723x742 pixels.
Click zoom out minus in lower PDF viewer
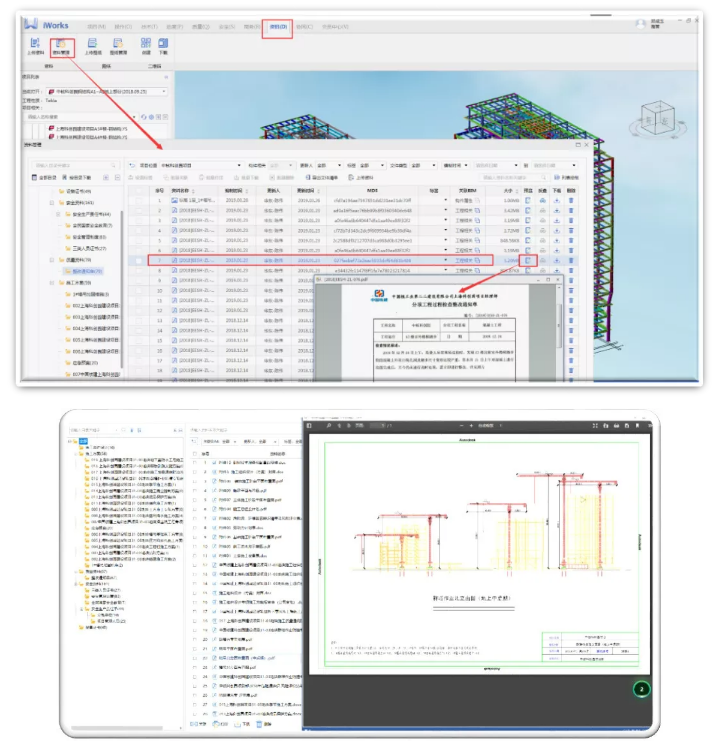tap(461, 425)
